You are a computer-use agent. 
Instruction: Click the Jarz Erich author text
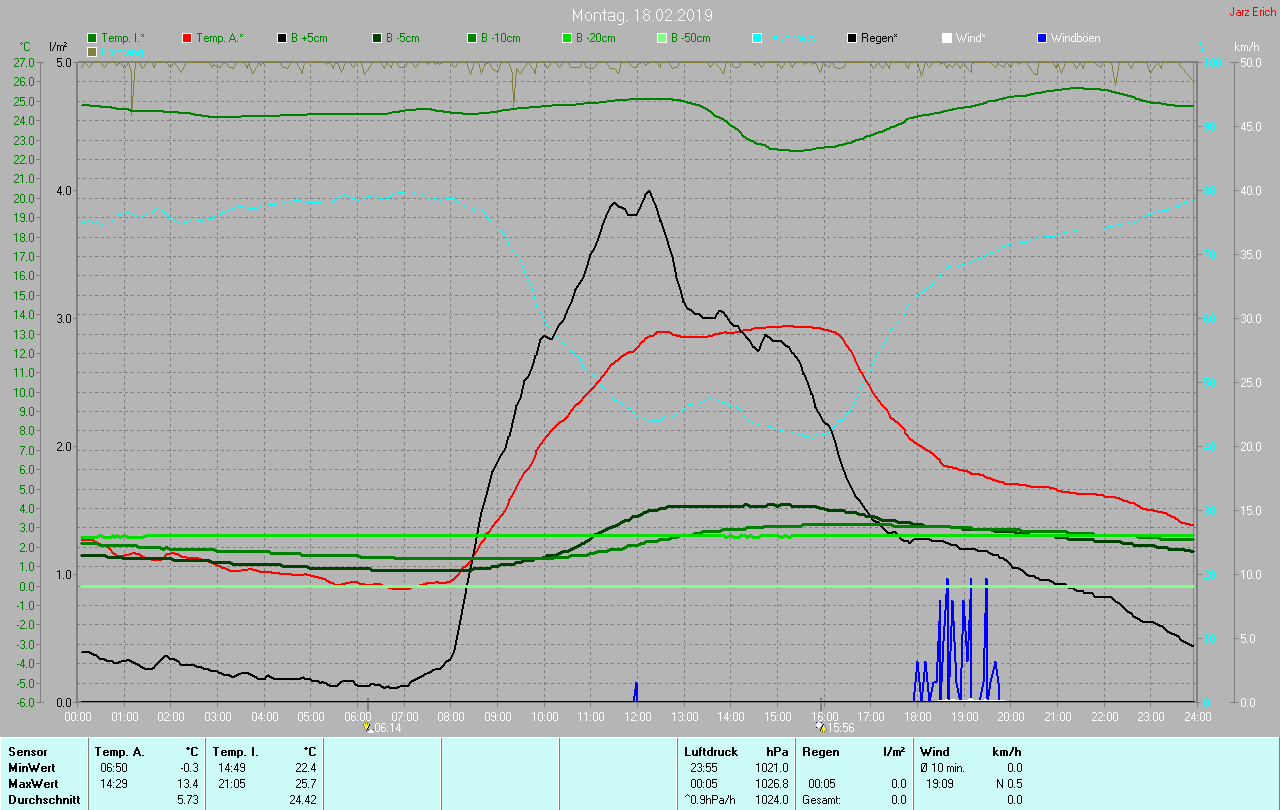pos(1252,12)
